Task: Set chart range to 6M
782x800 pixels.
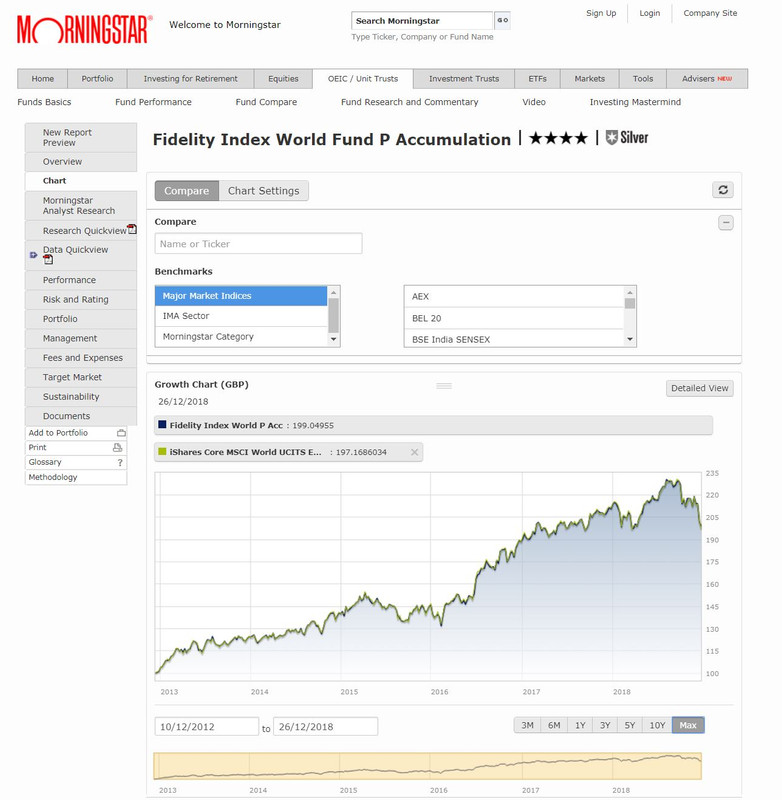Action: (554, 725)
